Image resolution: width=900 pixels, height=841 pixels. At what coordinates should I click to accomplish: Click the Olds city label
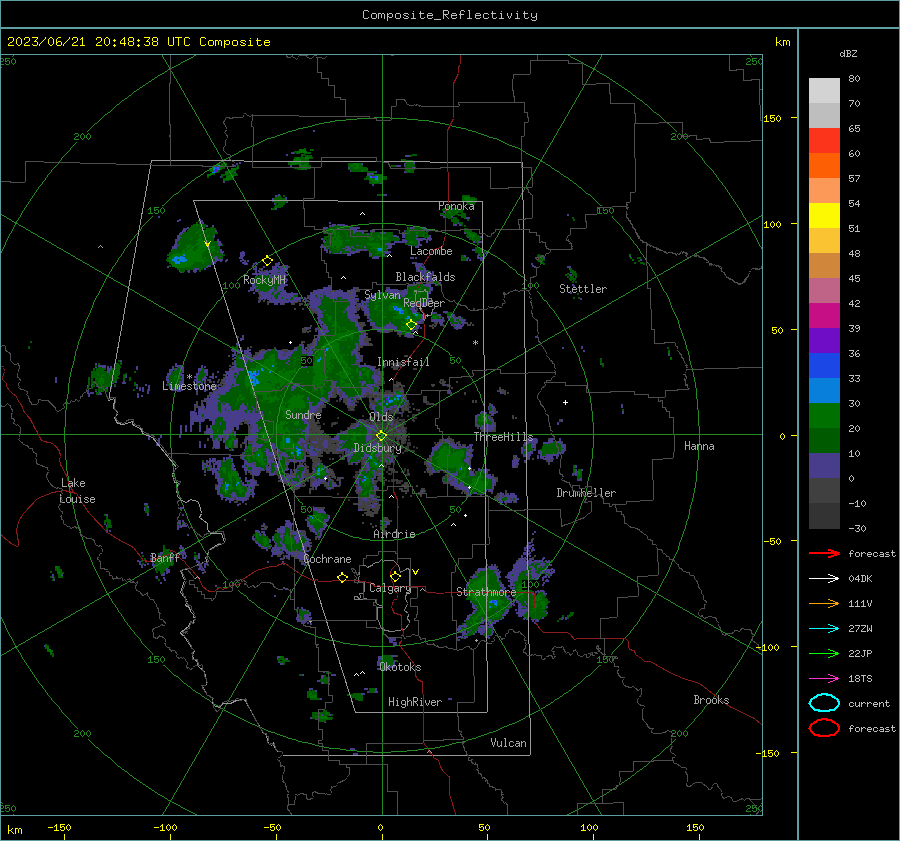tap(381, 417)
